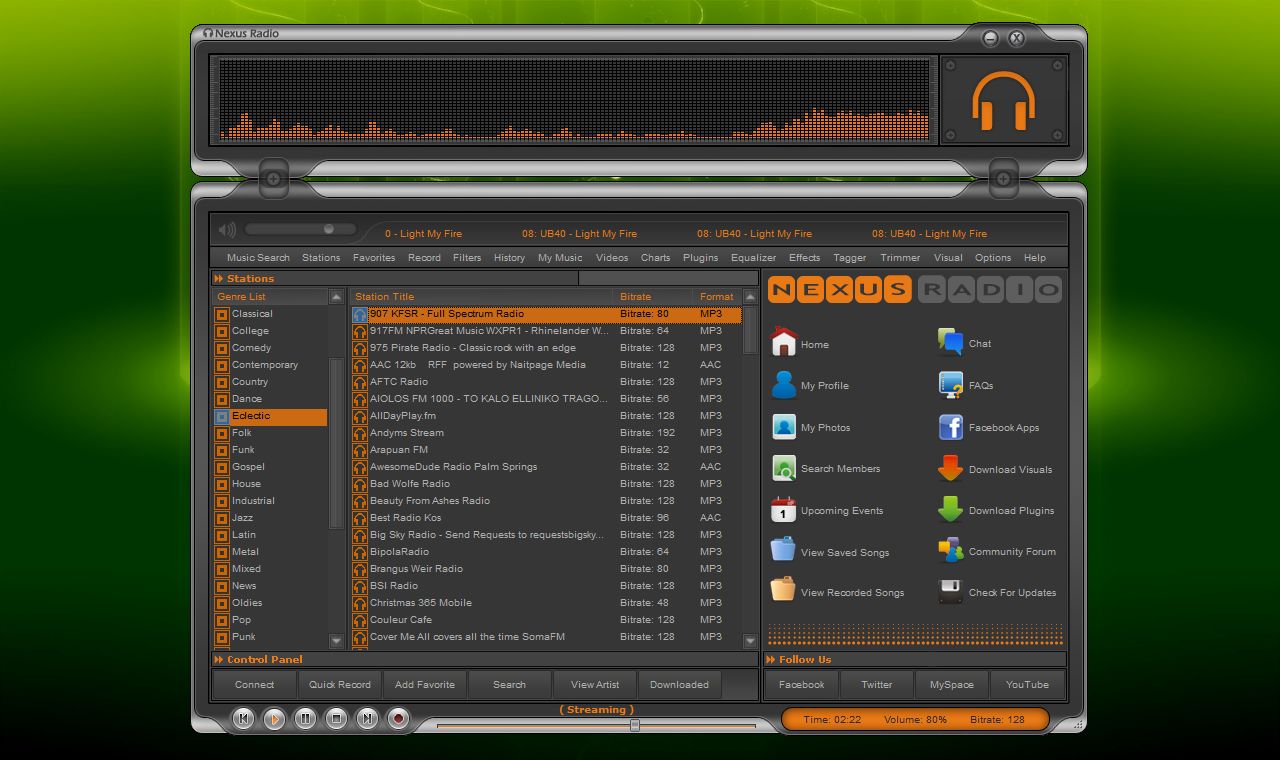
Task: Open the Community Forum icon
Action: click(x=950, y=551)
